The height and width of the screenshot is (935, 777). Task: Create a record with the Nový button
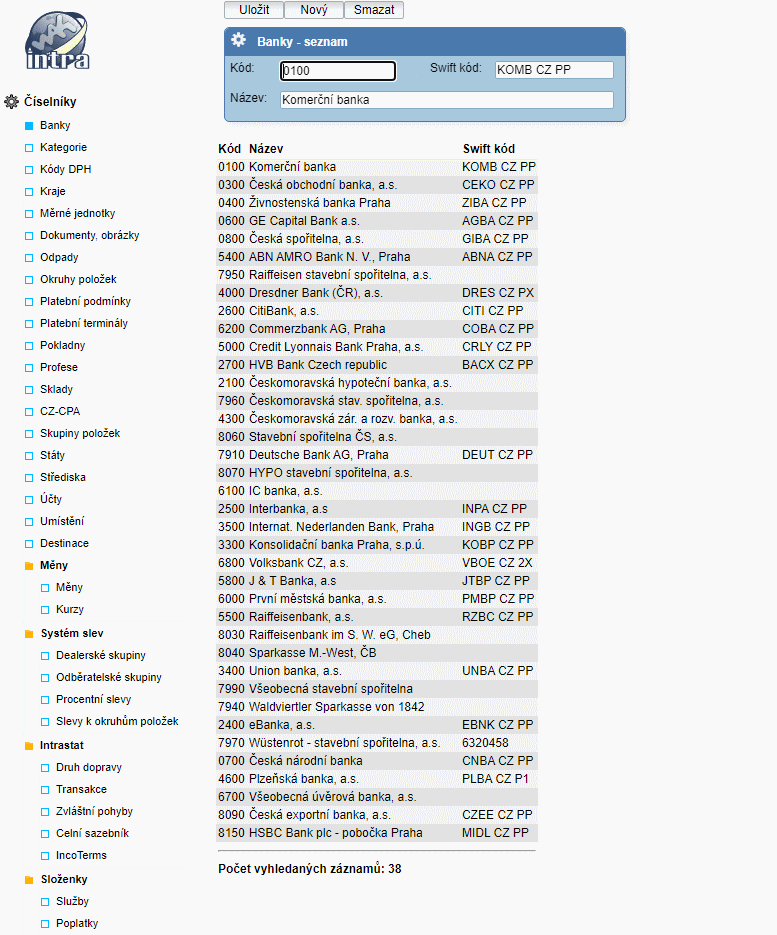pyautogui.click(x=314, y=10)
